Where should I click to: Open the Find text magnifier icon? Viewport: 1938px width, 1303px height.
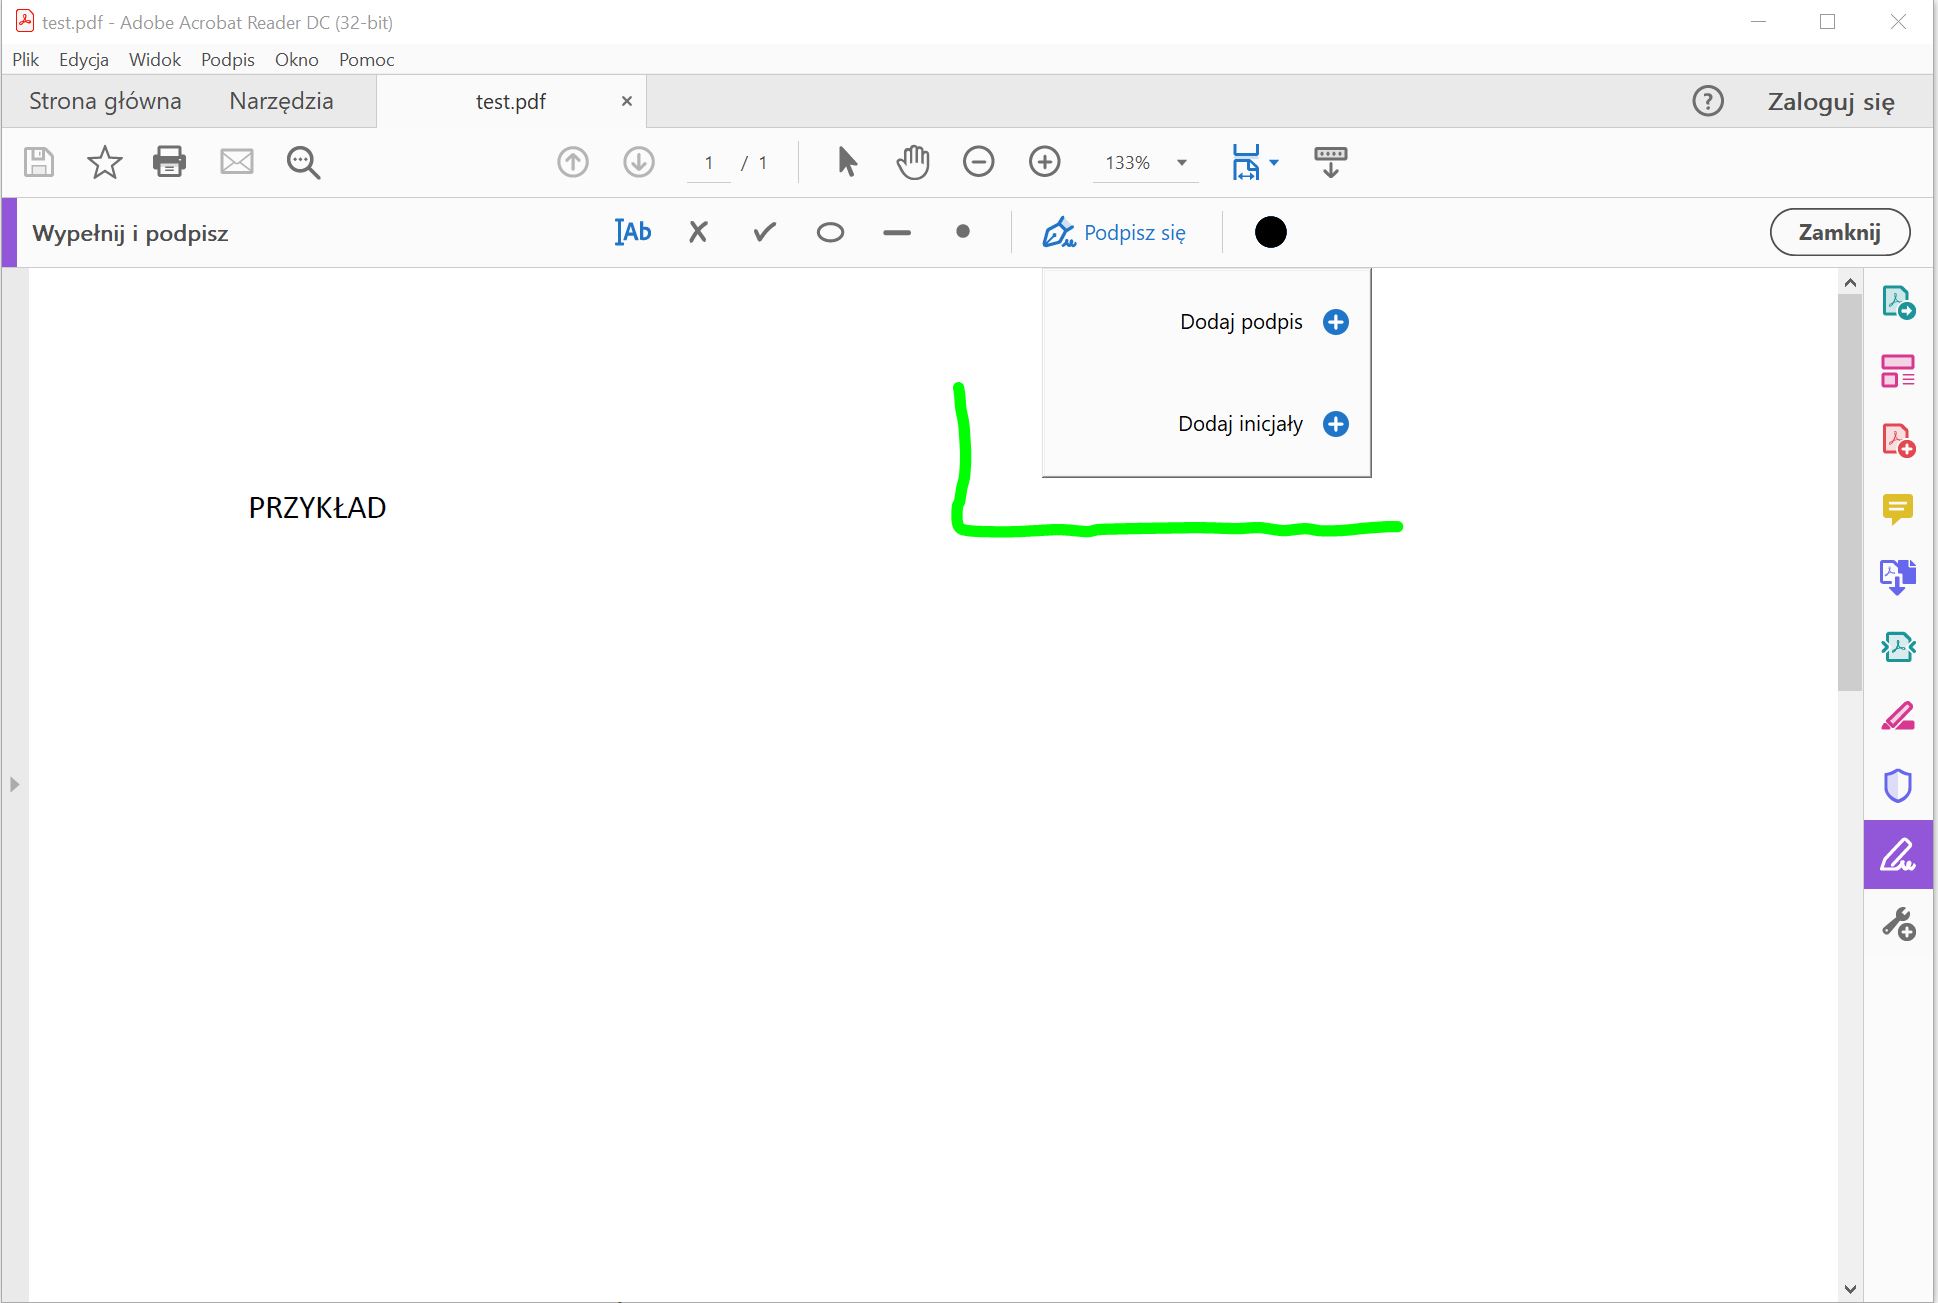tap(303, 162)
